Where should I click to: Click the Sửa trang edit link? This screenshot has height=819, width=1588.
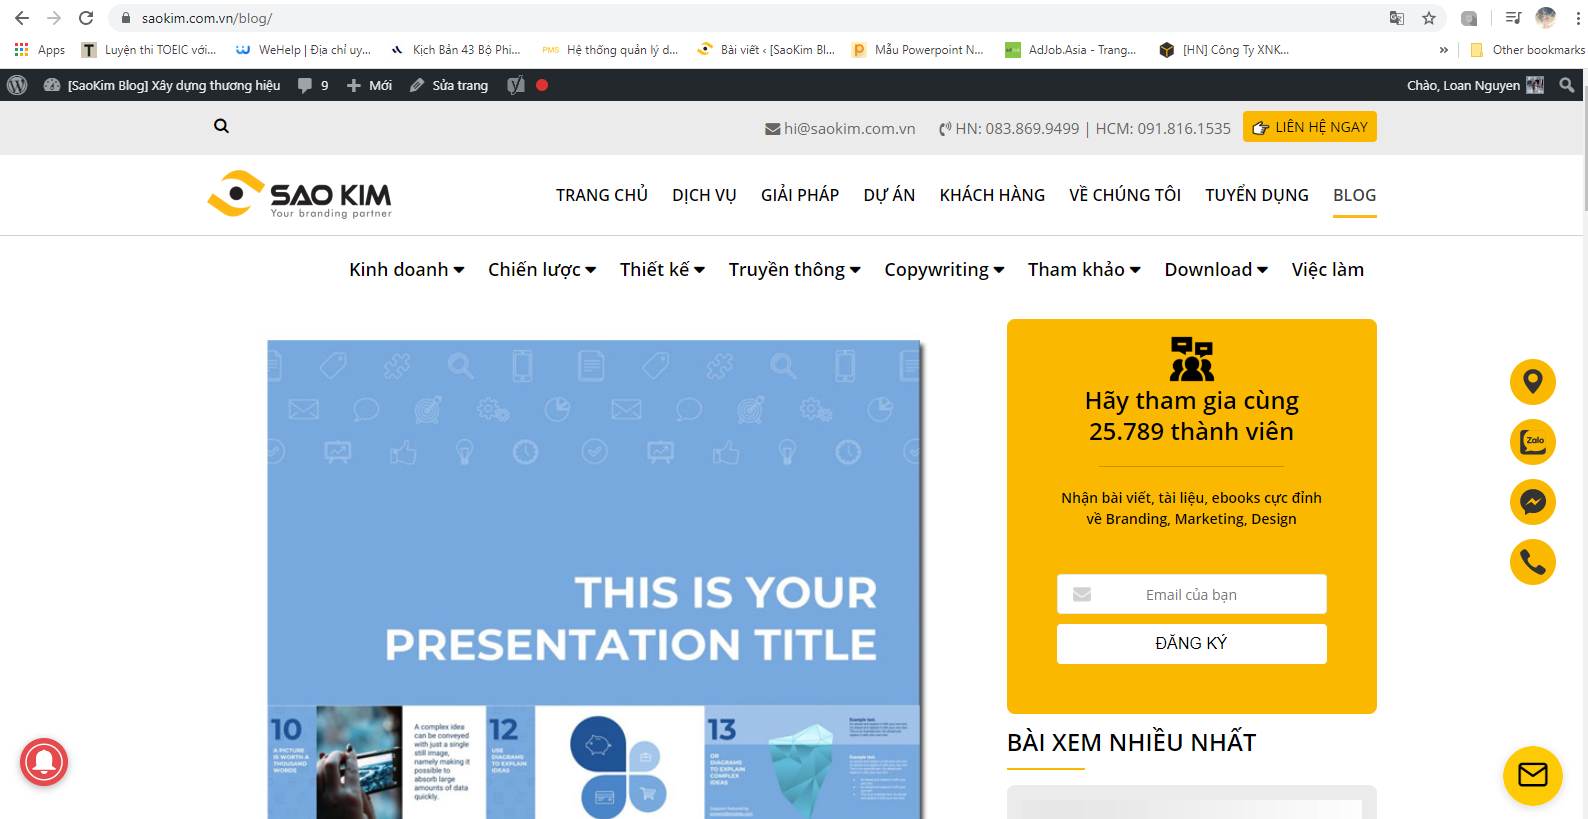click(449, 85)
